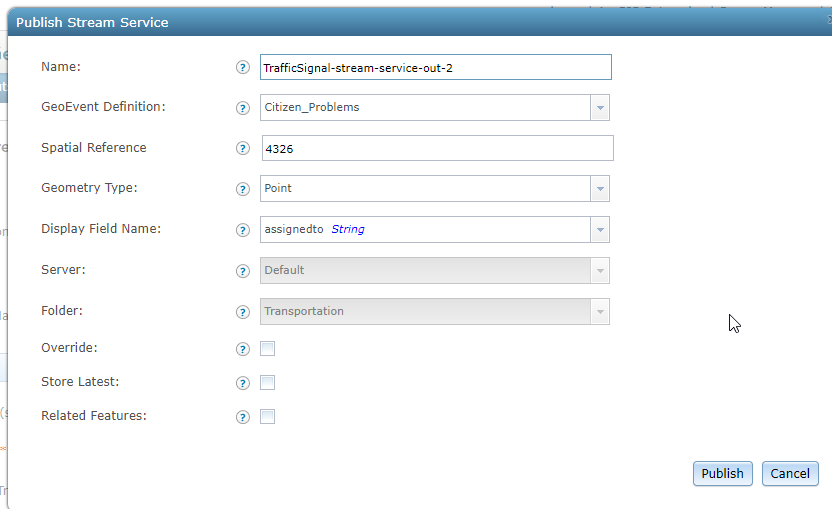The width and height of the screenshot is (832, 509).
Task: Open Related Features help icon
Action: (x=242, y=417)
